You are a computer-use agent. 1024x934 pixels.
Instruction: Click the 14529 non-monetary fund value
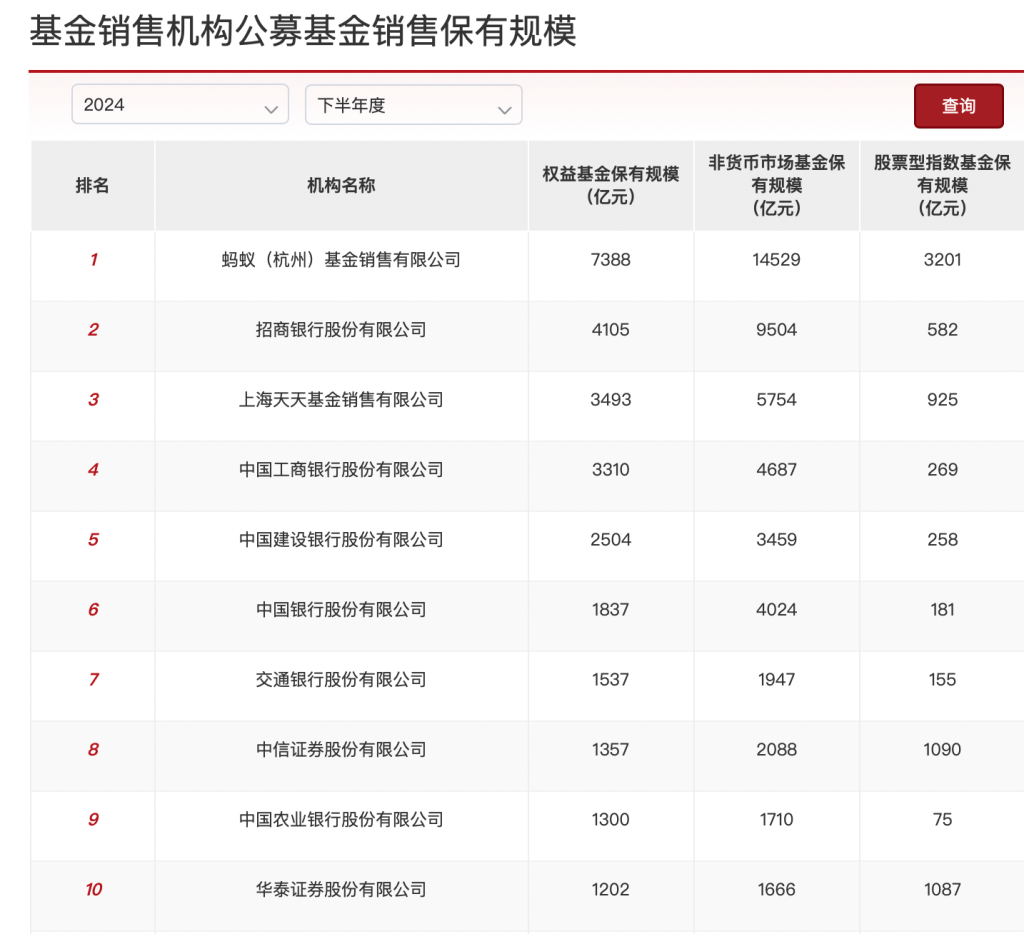776,260
